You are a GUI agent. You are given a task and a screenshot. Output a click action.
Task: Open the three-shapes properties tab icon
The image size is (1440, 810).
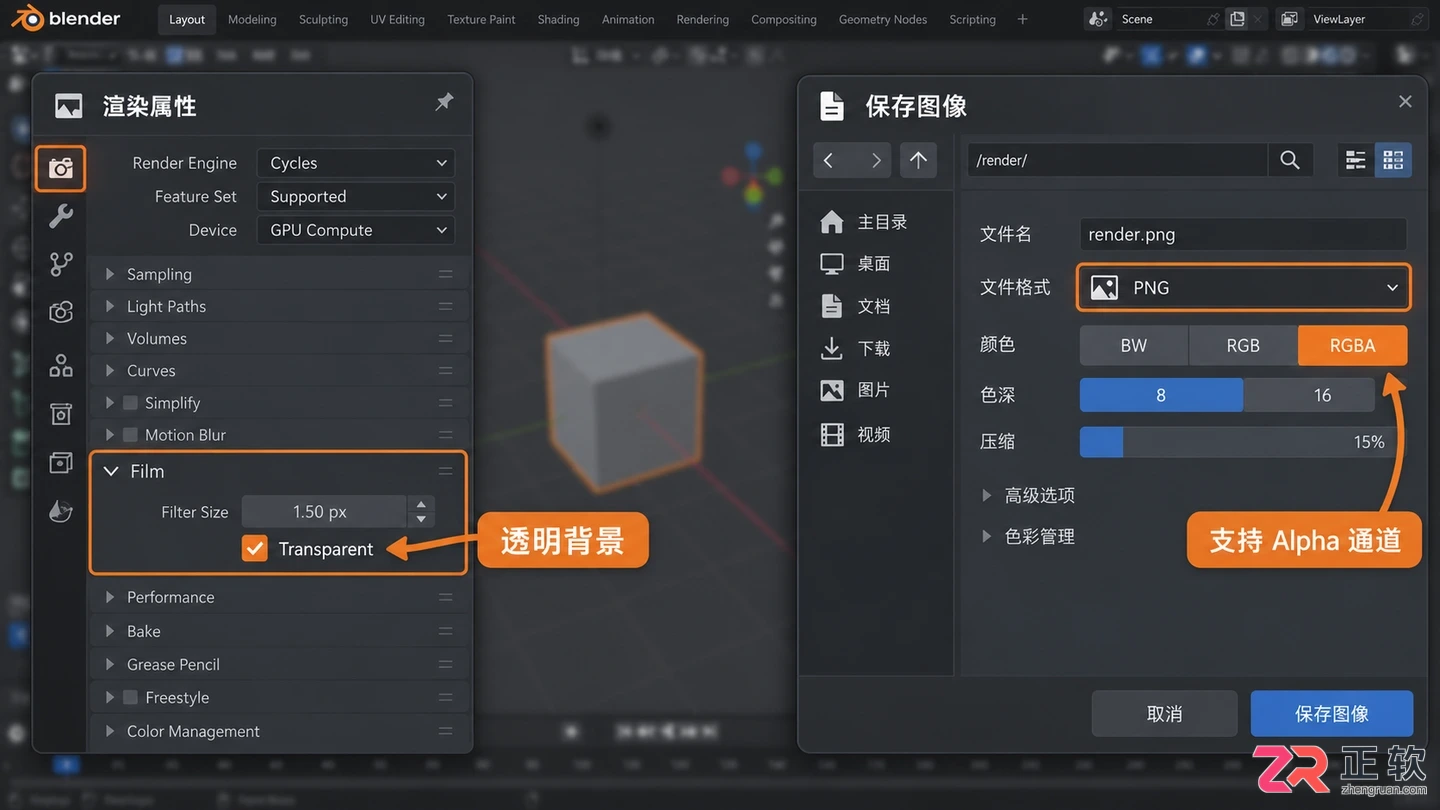click(61, 365)
